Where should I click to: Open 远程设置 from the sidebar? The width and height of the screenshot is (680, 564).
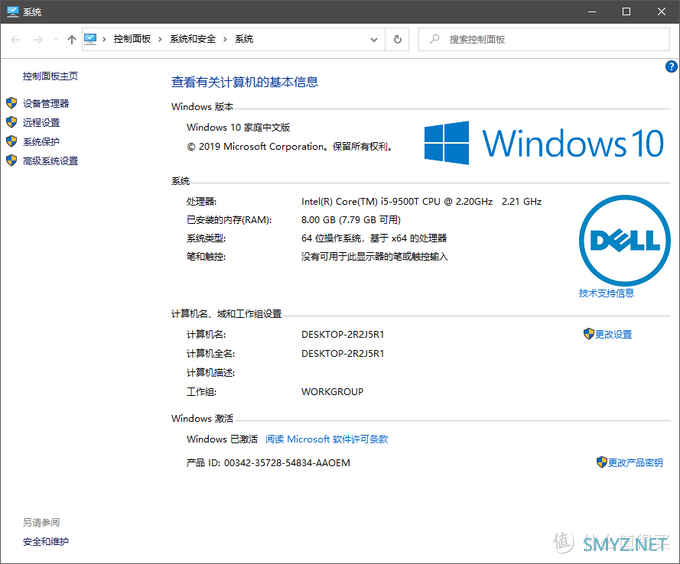click(41, 123)
